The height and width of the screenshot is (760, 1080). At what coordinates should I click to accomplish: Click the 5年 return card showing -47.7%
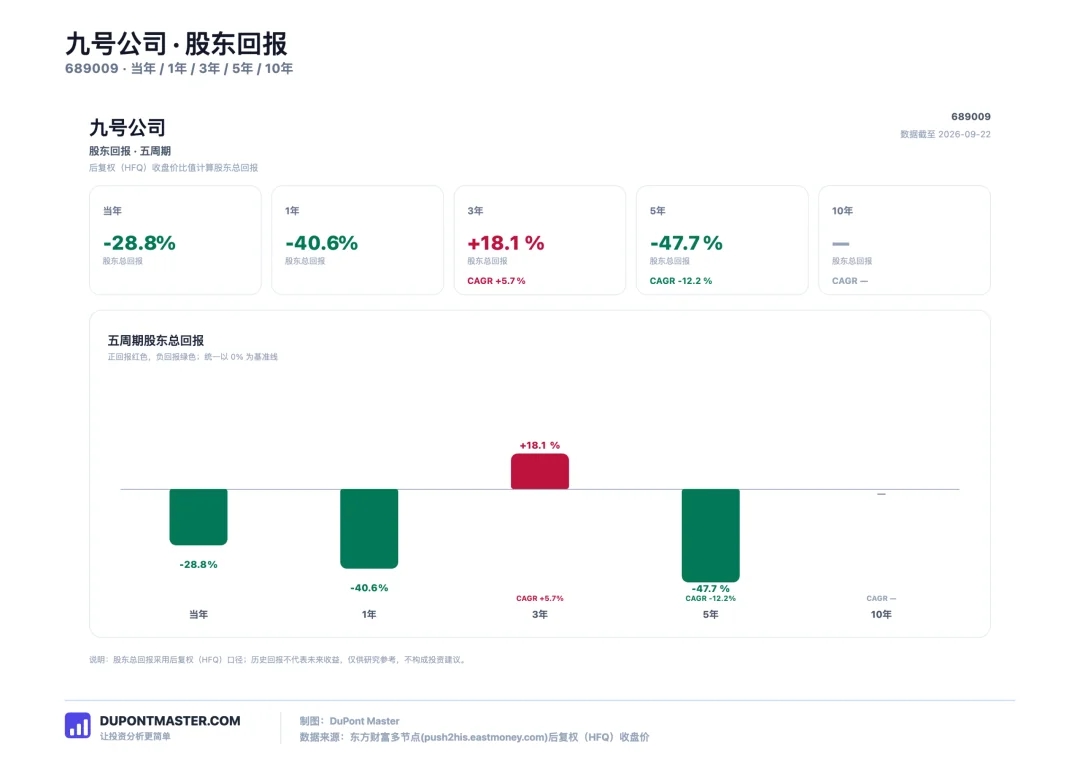coord(722,240)
